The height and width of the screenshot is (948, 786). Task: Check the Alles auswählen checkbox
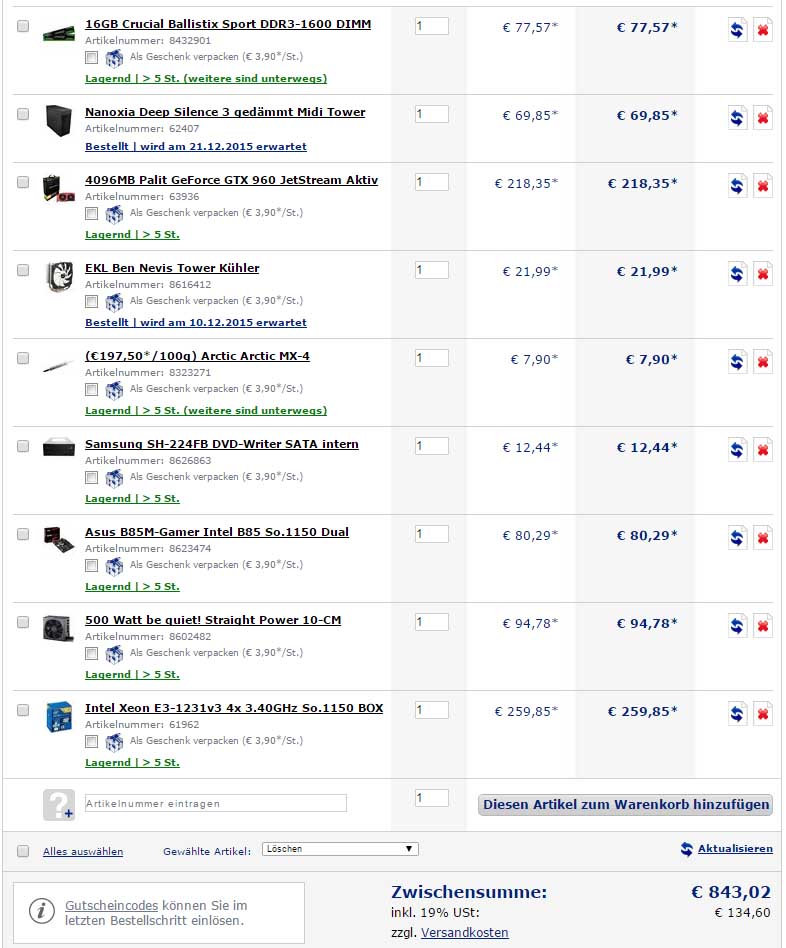pos(23,851)
